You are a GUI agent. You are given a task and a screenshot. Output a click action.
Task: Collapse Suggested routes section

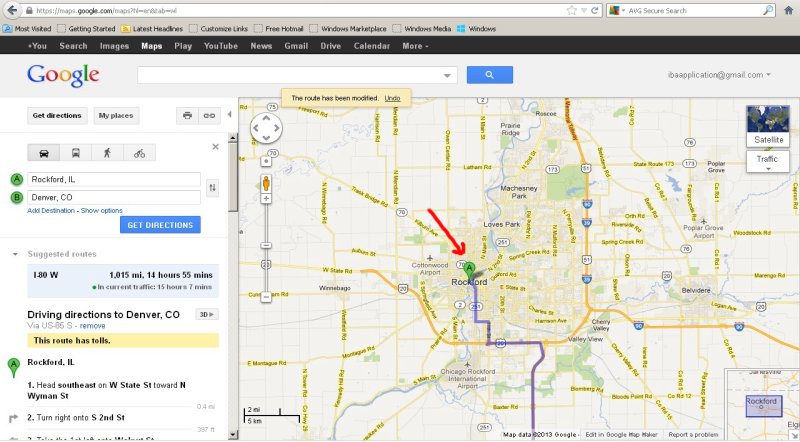pyautogui.click(x=15, y=254)
